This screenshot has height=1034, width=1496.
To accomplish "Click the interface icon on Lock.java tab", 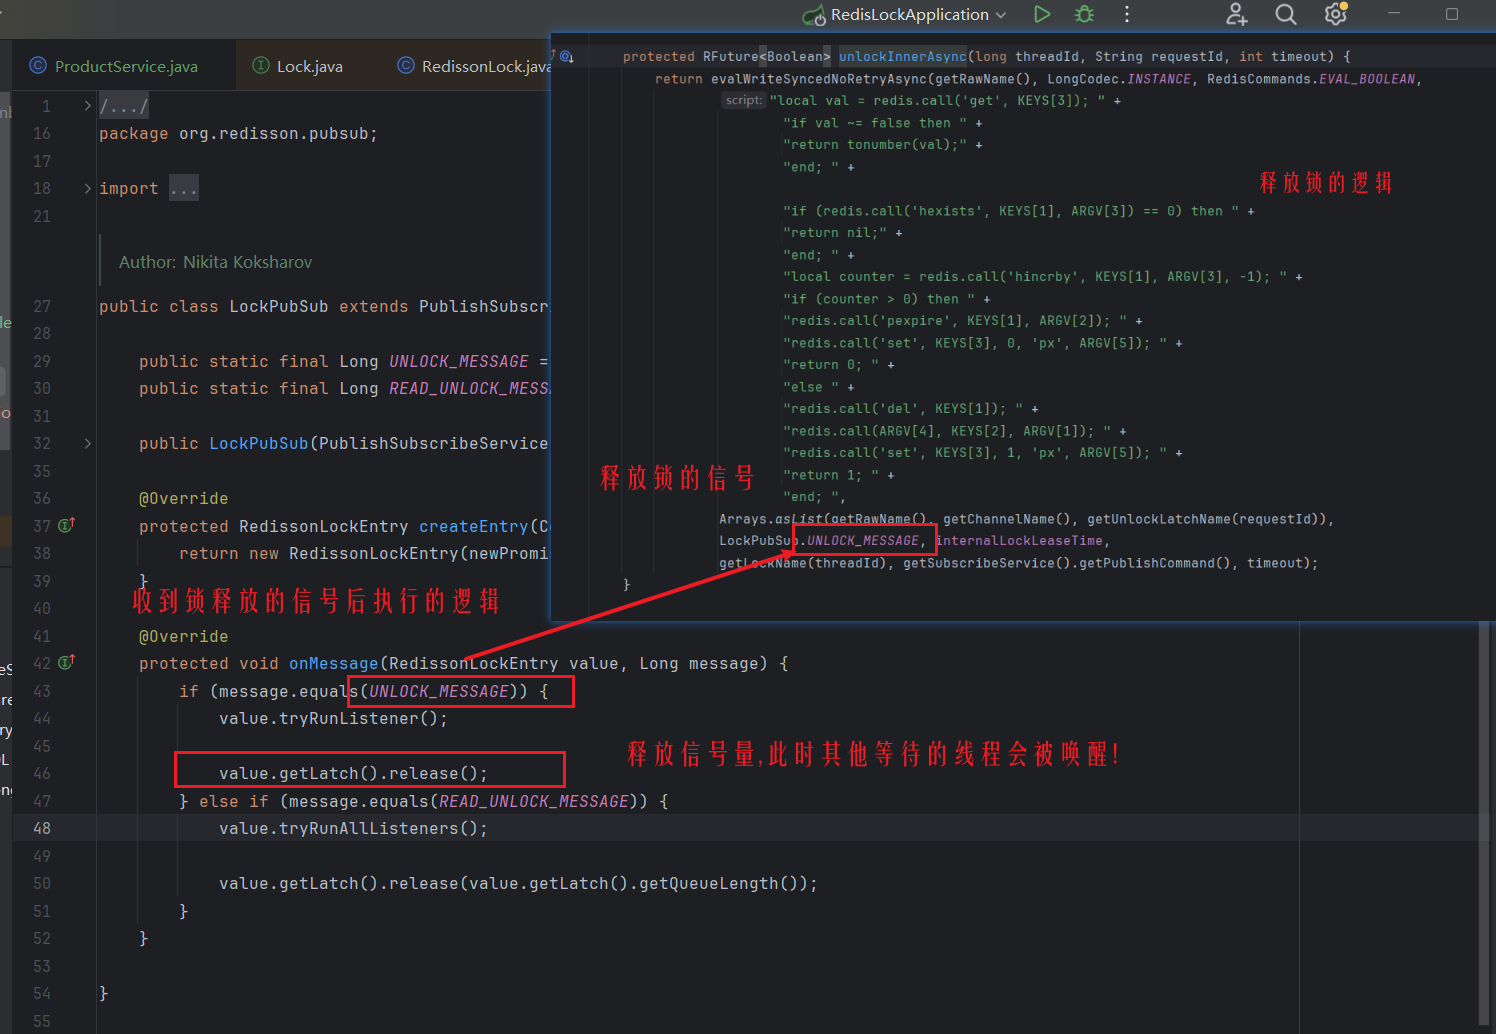I will (261, 66).
